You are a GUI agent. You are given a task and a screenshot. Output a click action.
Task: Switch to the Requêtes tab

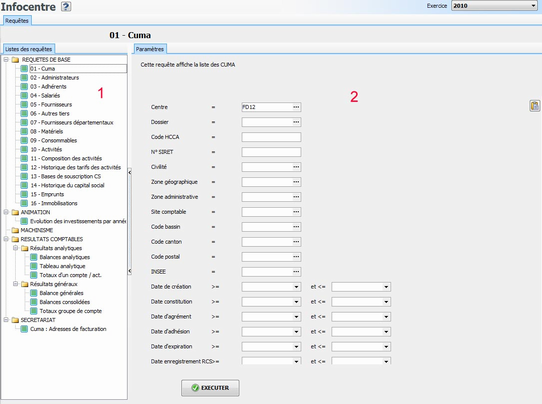click(x=17, y=21)
